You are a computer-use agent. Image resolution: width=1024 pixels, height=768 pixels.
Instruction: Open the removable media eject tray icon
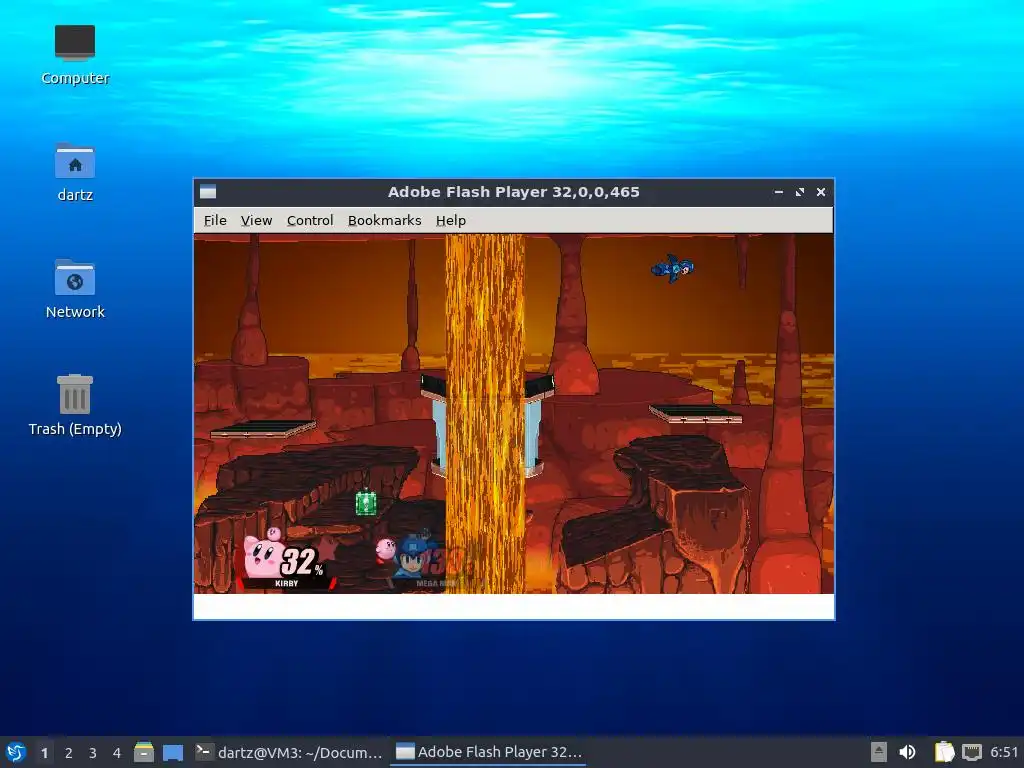pos(879,752)
